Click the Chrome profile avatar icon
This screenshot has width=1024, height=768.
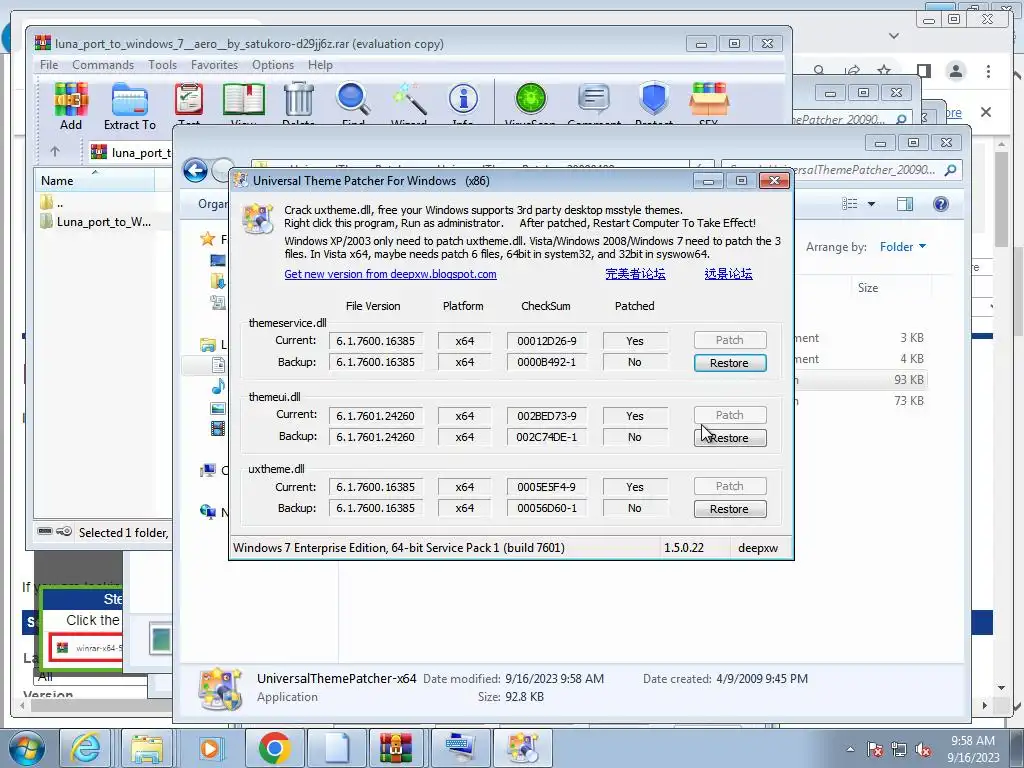point(955,71)
